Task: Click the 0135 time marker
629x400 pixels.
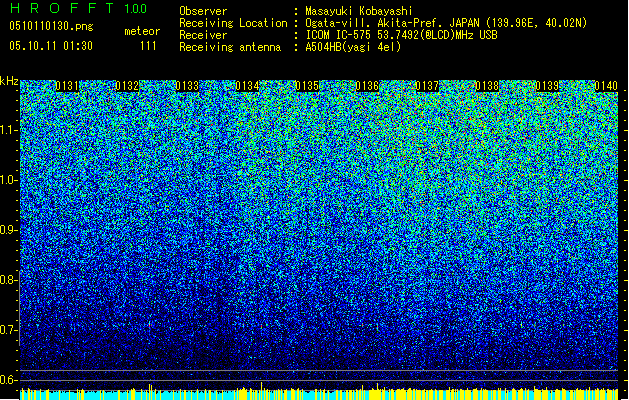Action: point(307,86)
